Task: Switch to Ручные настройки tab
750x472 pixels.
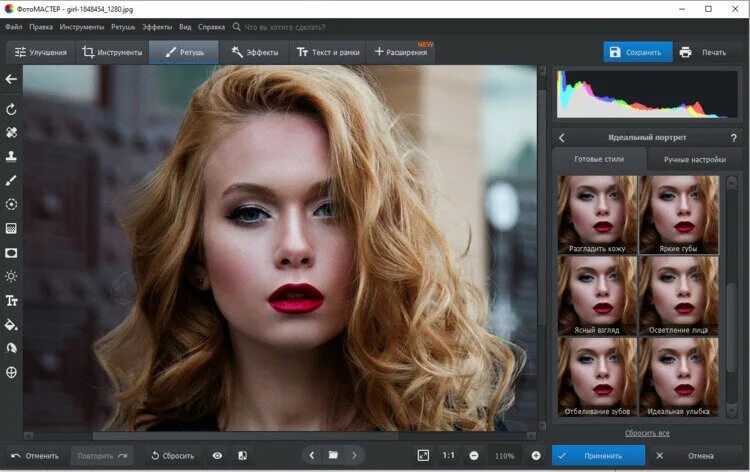Action: pyautogui.click(x=695, y=160)
